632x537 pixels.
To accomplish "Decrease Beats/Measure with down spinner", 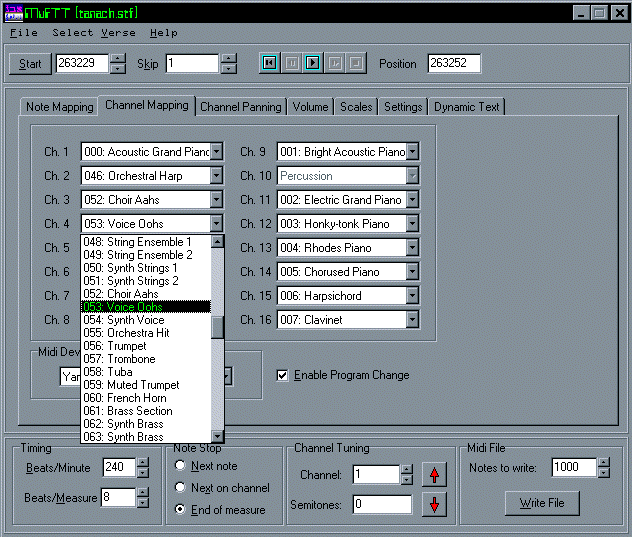I will pos(143,502).
